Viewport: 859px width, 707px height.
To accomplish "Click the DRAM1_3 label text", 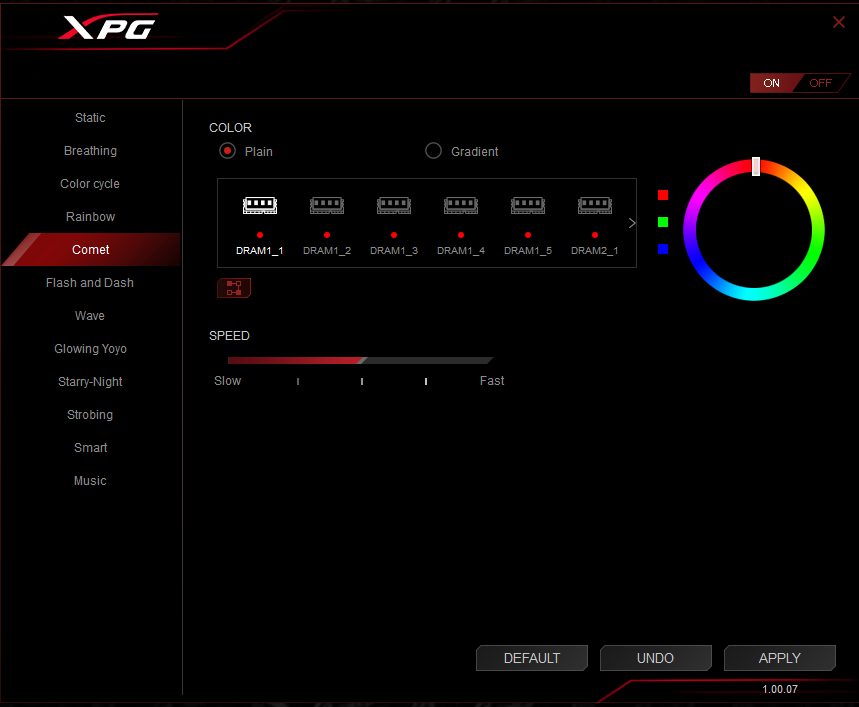I will (393, 250).
